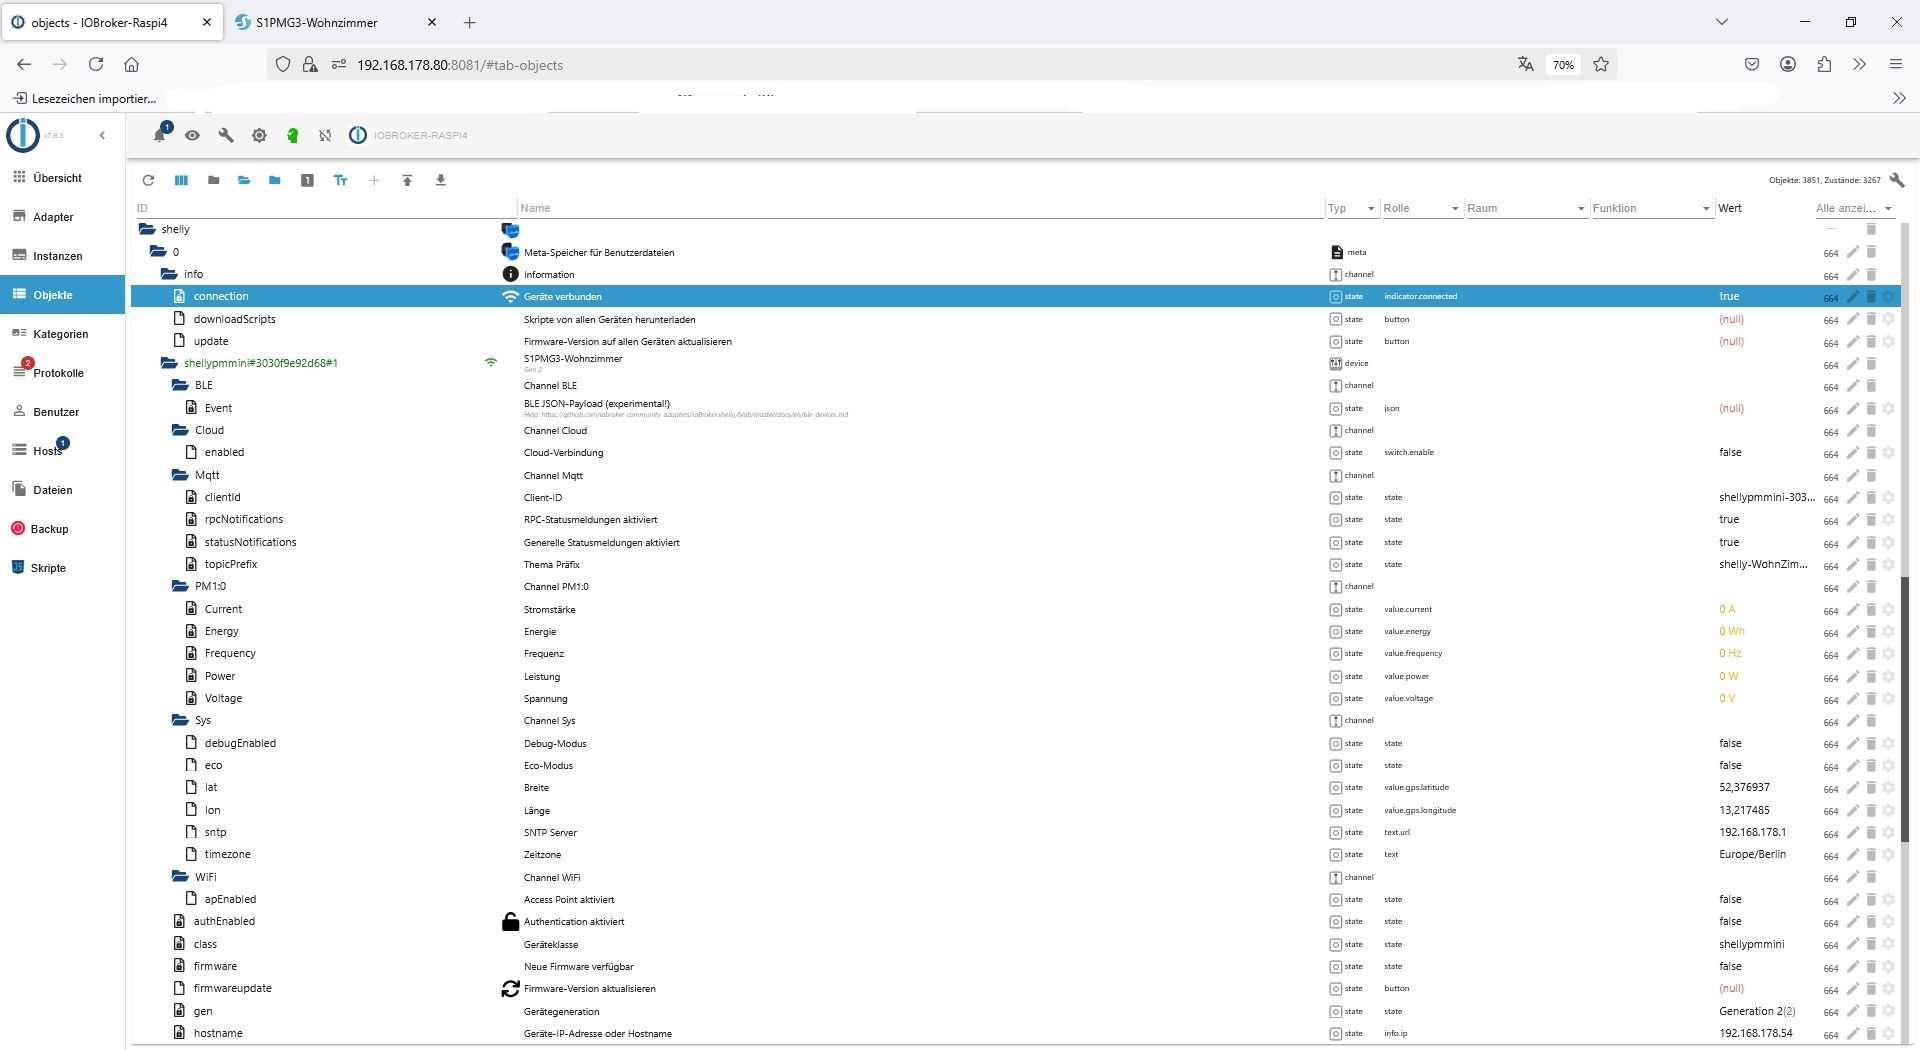Screen dimensions: 1920x1050
Task: Open custom settings gear for update row
Action: tap(1889, 341)
